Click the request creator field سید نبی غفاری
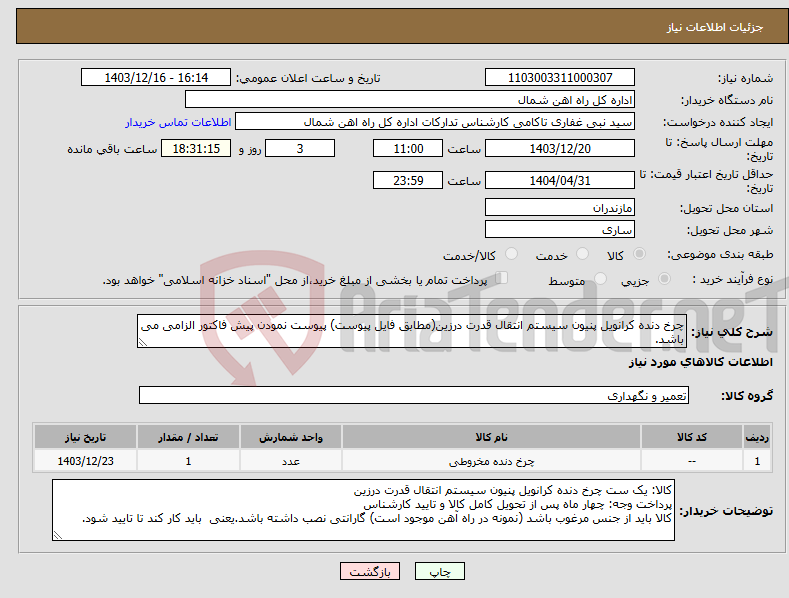Viewport: 789px width, 598px height. tap(435, 122)
